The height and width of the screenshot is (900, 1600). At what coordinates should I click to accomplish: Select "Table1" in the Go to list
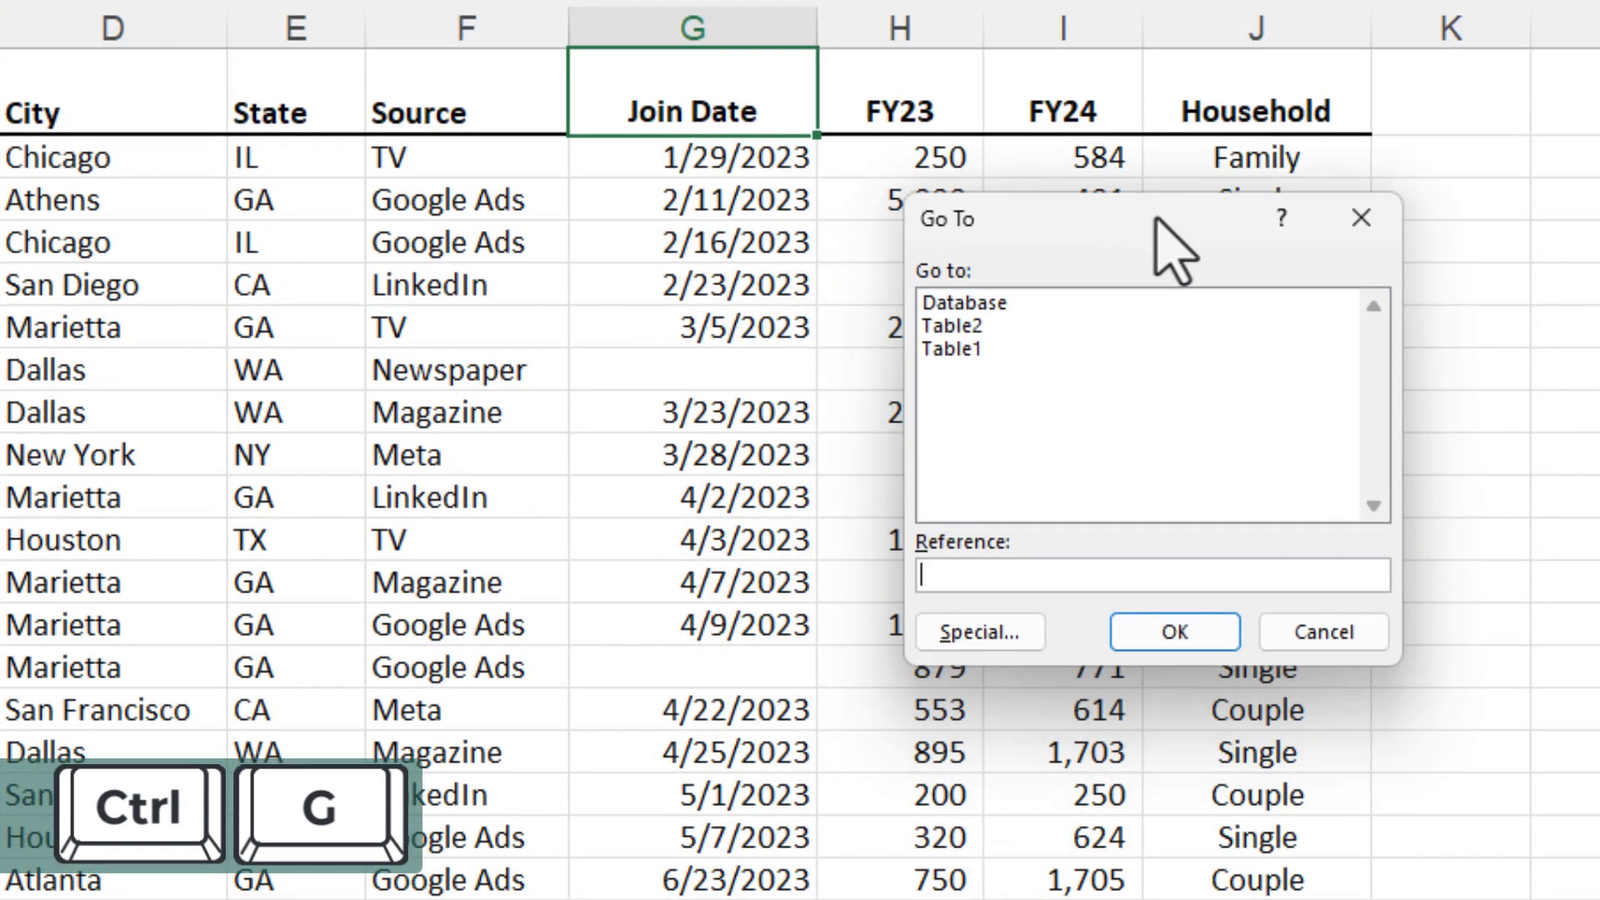coord(951,348)
